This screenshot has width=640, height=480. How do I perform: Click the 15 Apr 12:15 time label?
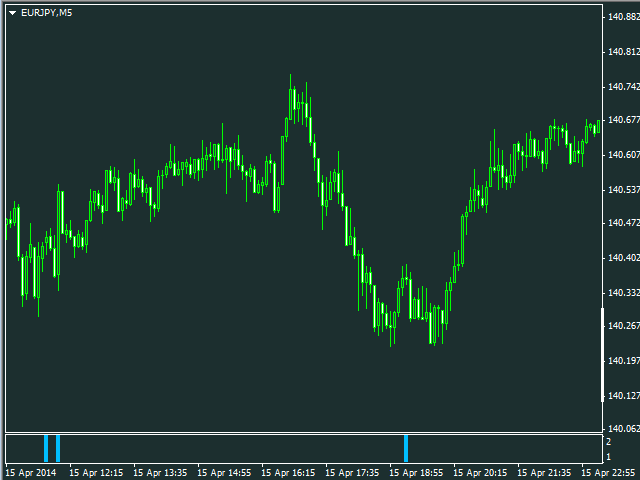click(x=96, y=473)
